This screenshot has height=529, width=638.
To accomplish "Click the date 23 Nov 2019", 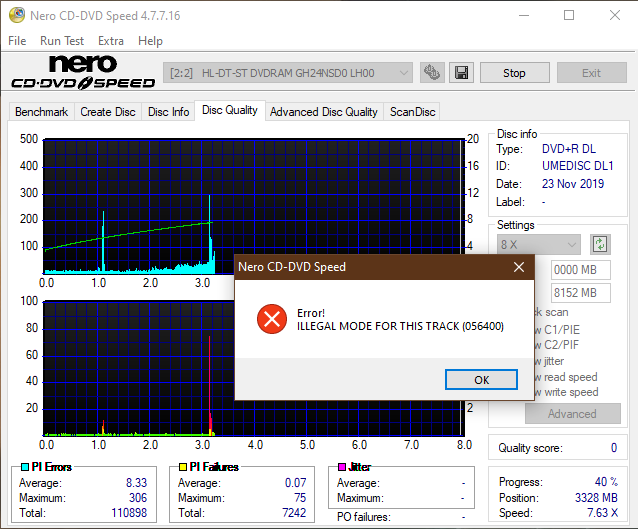I will pos(573,184).
